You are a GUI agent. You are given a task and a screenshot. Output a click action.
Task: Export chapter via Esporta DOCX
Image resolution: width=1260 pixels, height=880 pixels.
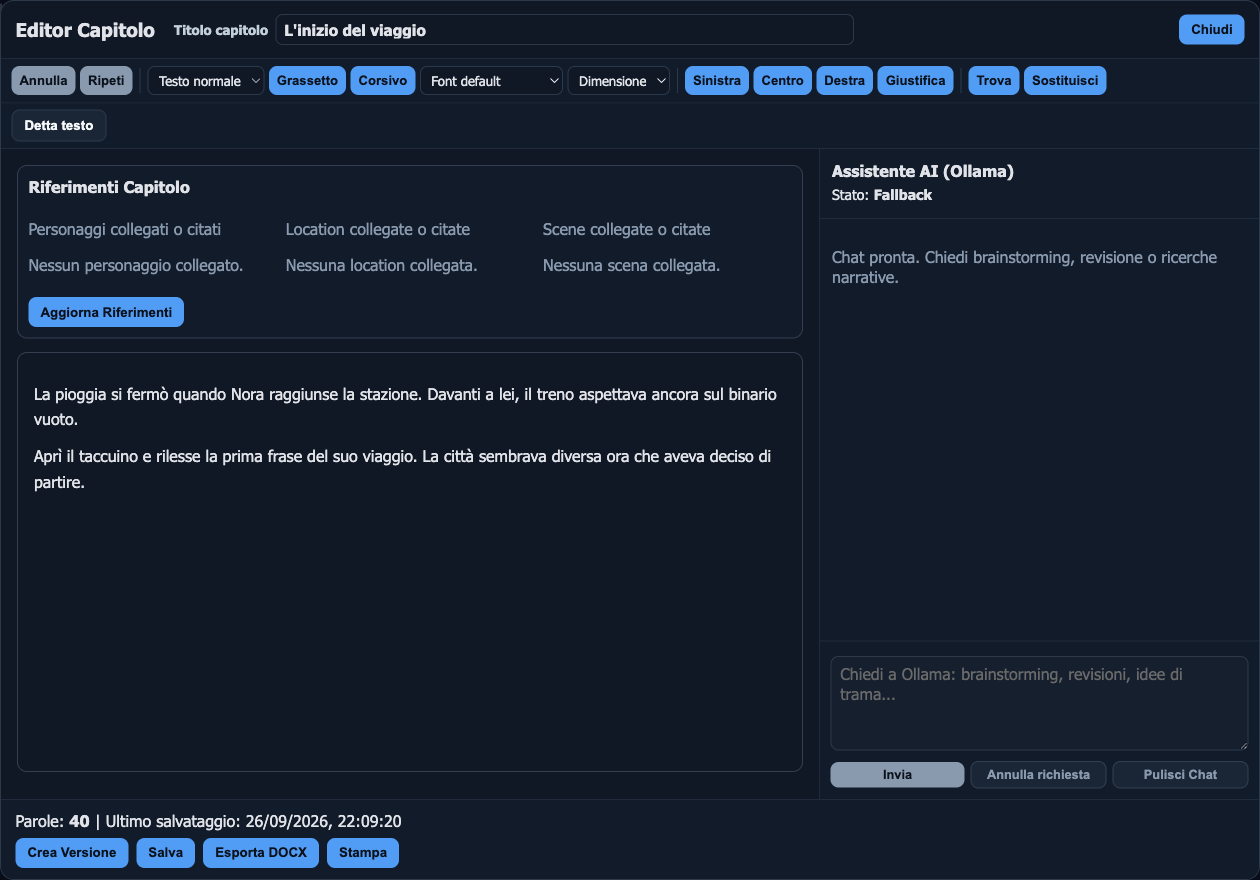click(261, 853)
